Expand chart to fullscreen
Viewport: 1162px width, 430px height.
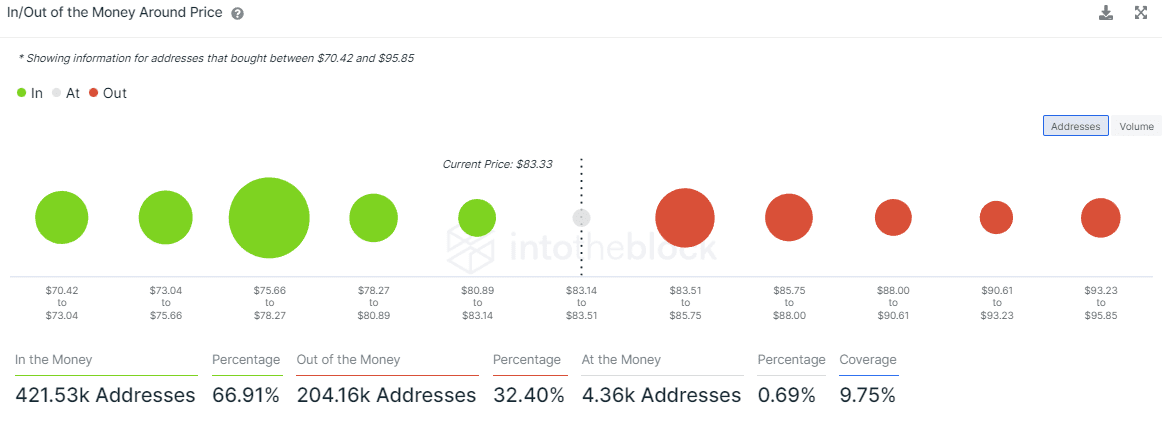(1141, 13)
